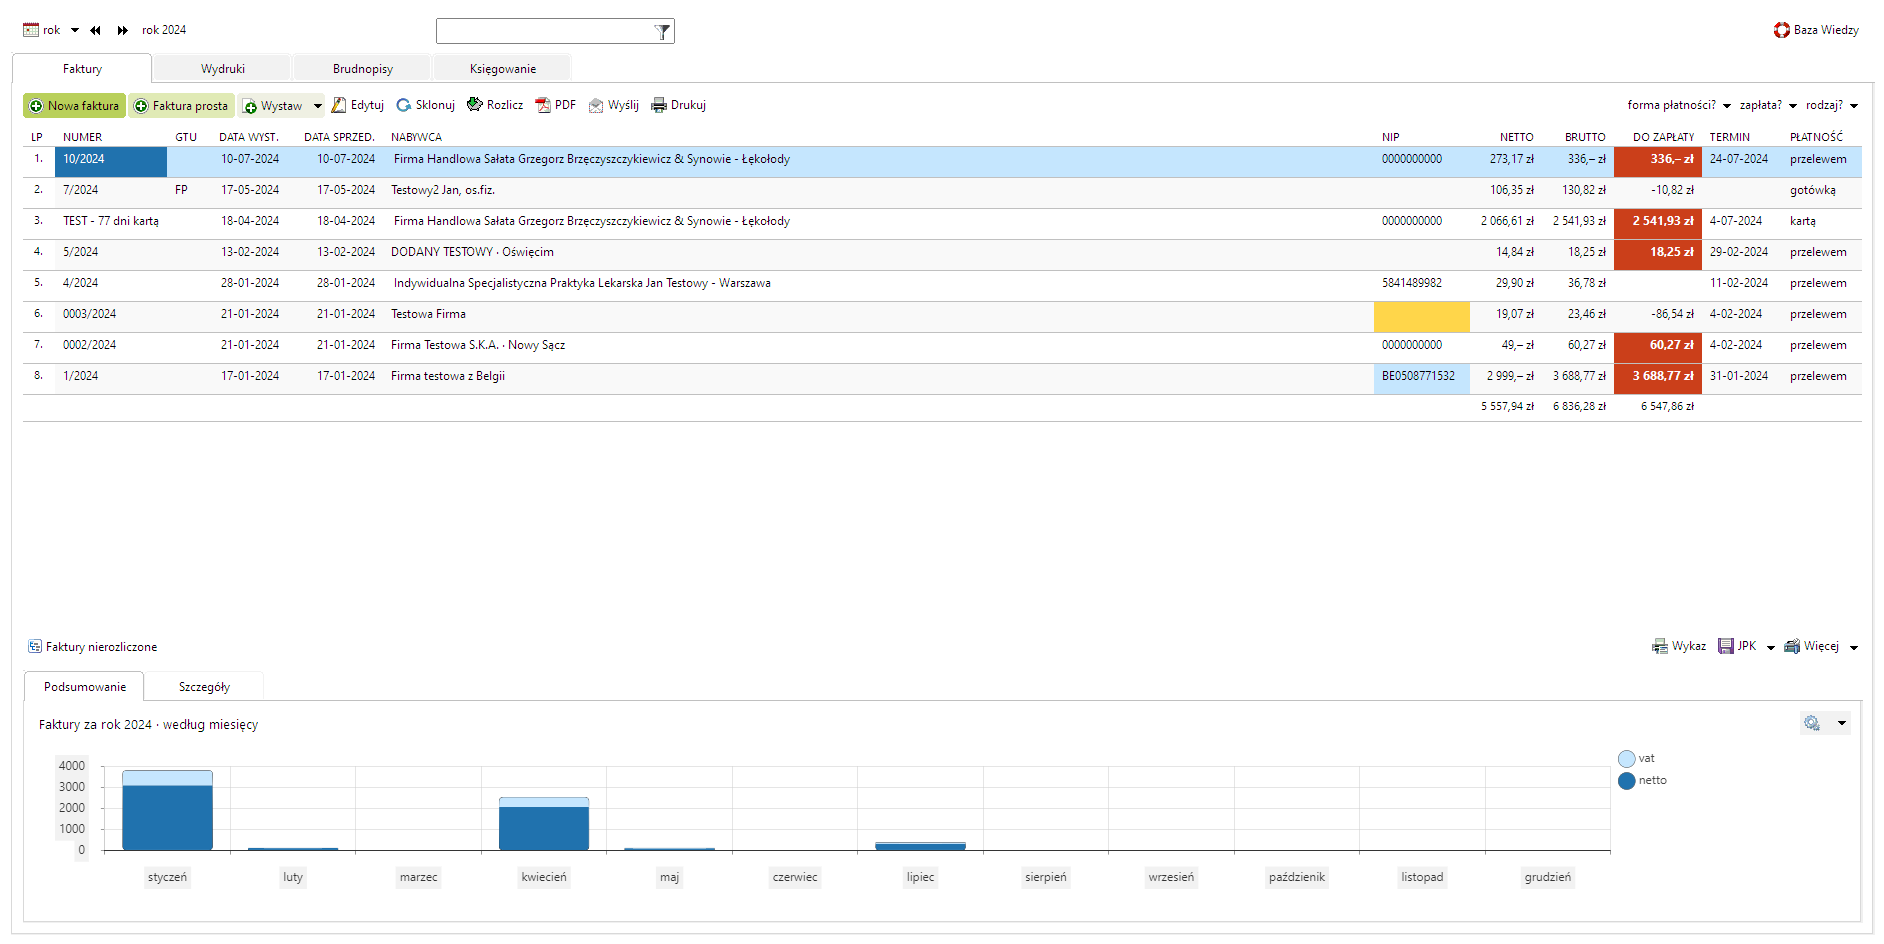Export invoice via PDF icon
The width and height of the screenshot is (1884, 944).
[543, 105]
